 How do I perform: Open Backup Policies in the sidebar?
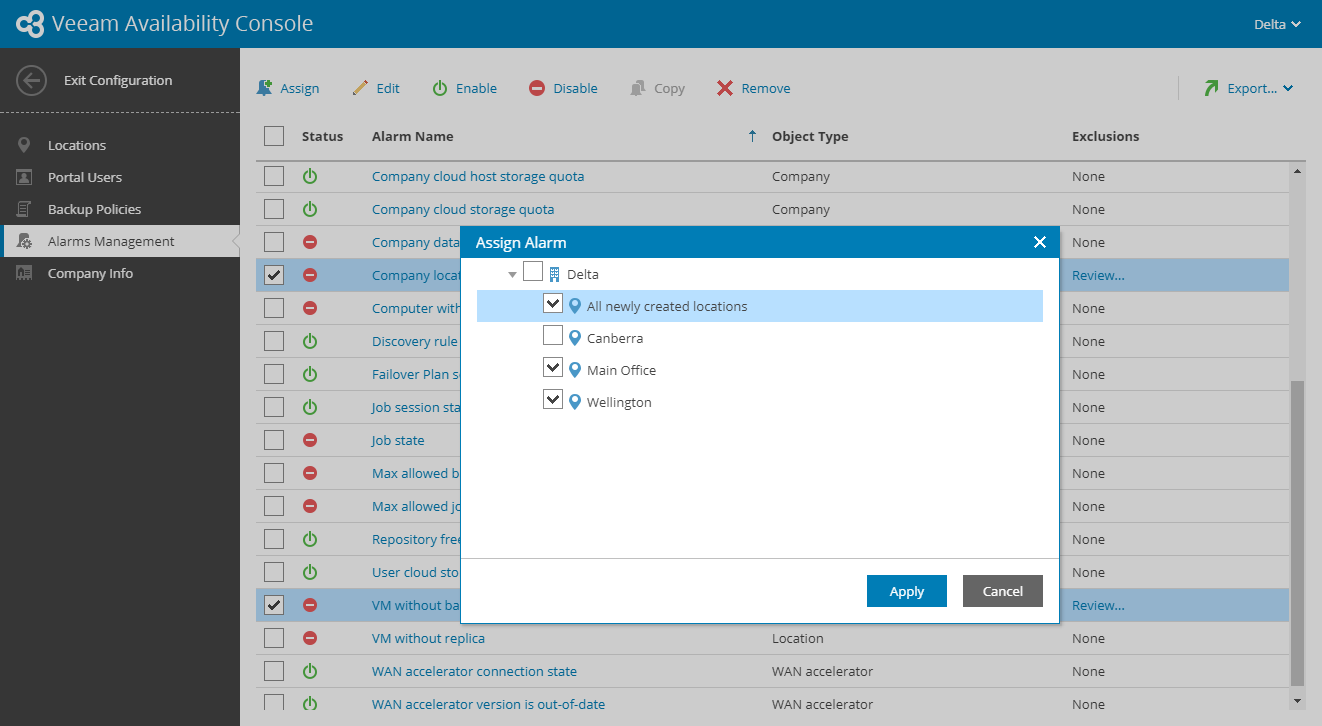pos(120,209)
